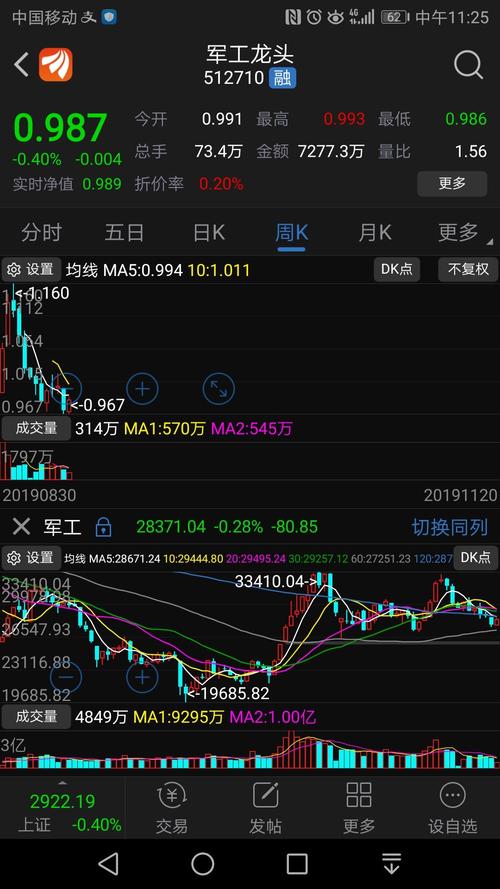Toggle DK点 in the upper chart
Image resolution: width=500 pixels, height=889 pixels.
(x=397, y=270)
